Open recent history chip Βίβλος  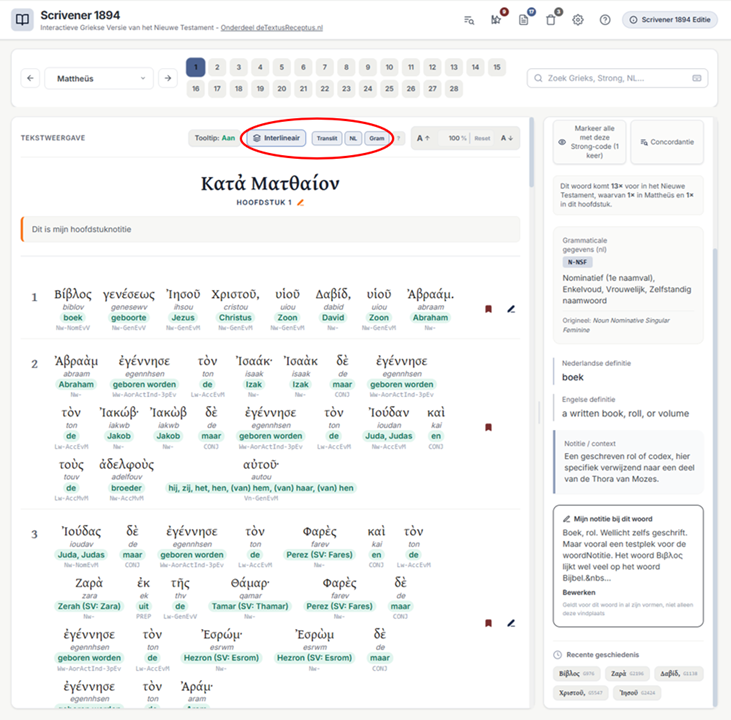577,673
